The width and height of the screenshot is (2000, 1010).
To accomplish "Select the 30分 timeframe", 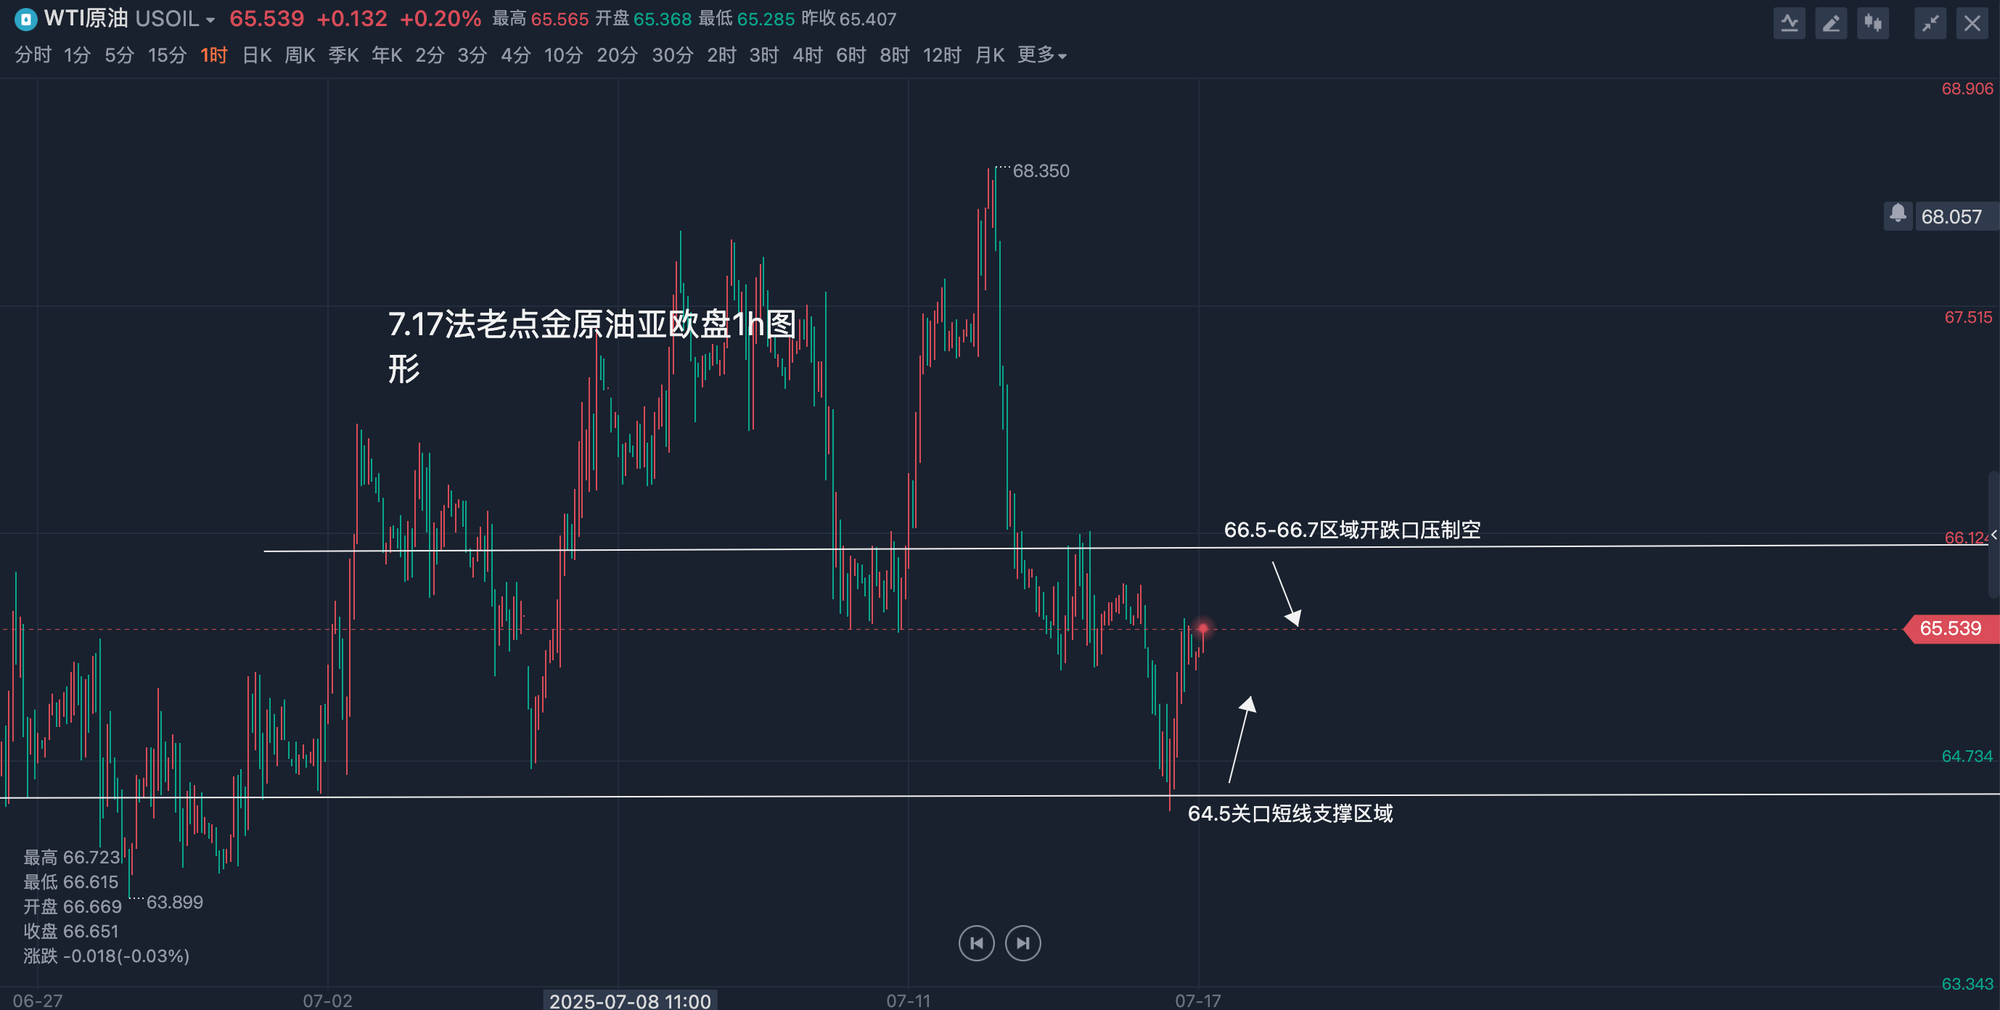I will [672, 55].
